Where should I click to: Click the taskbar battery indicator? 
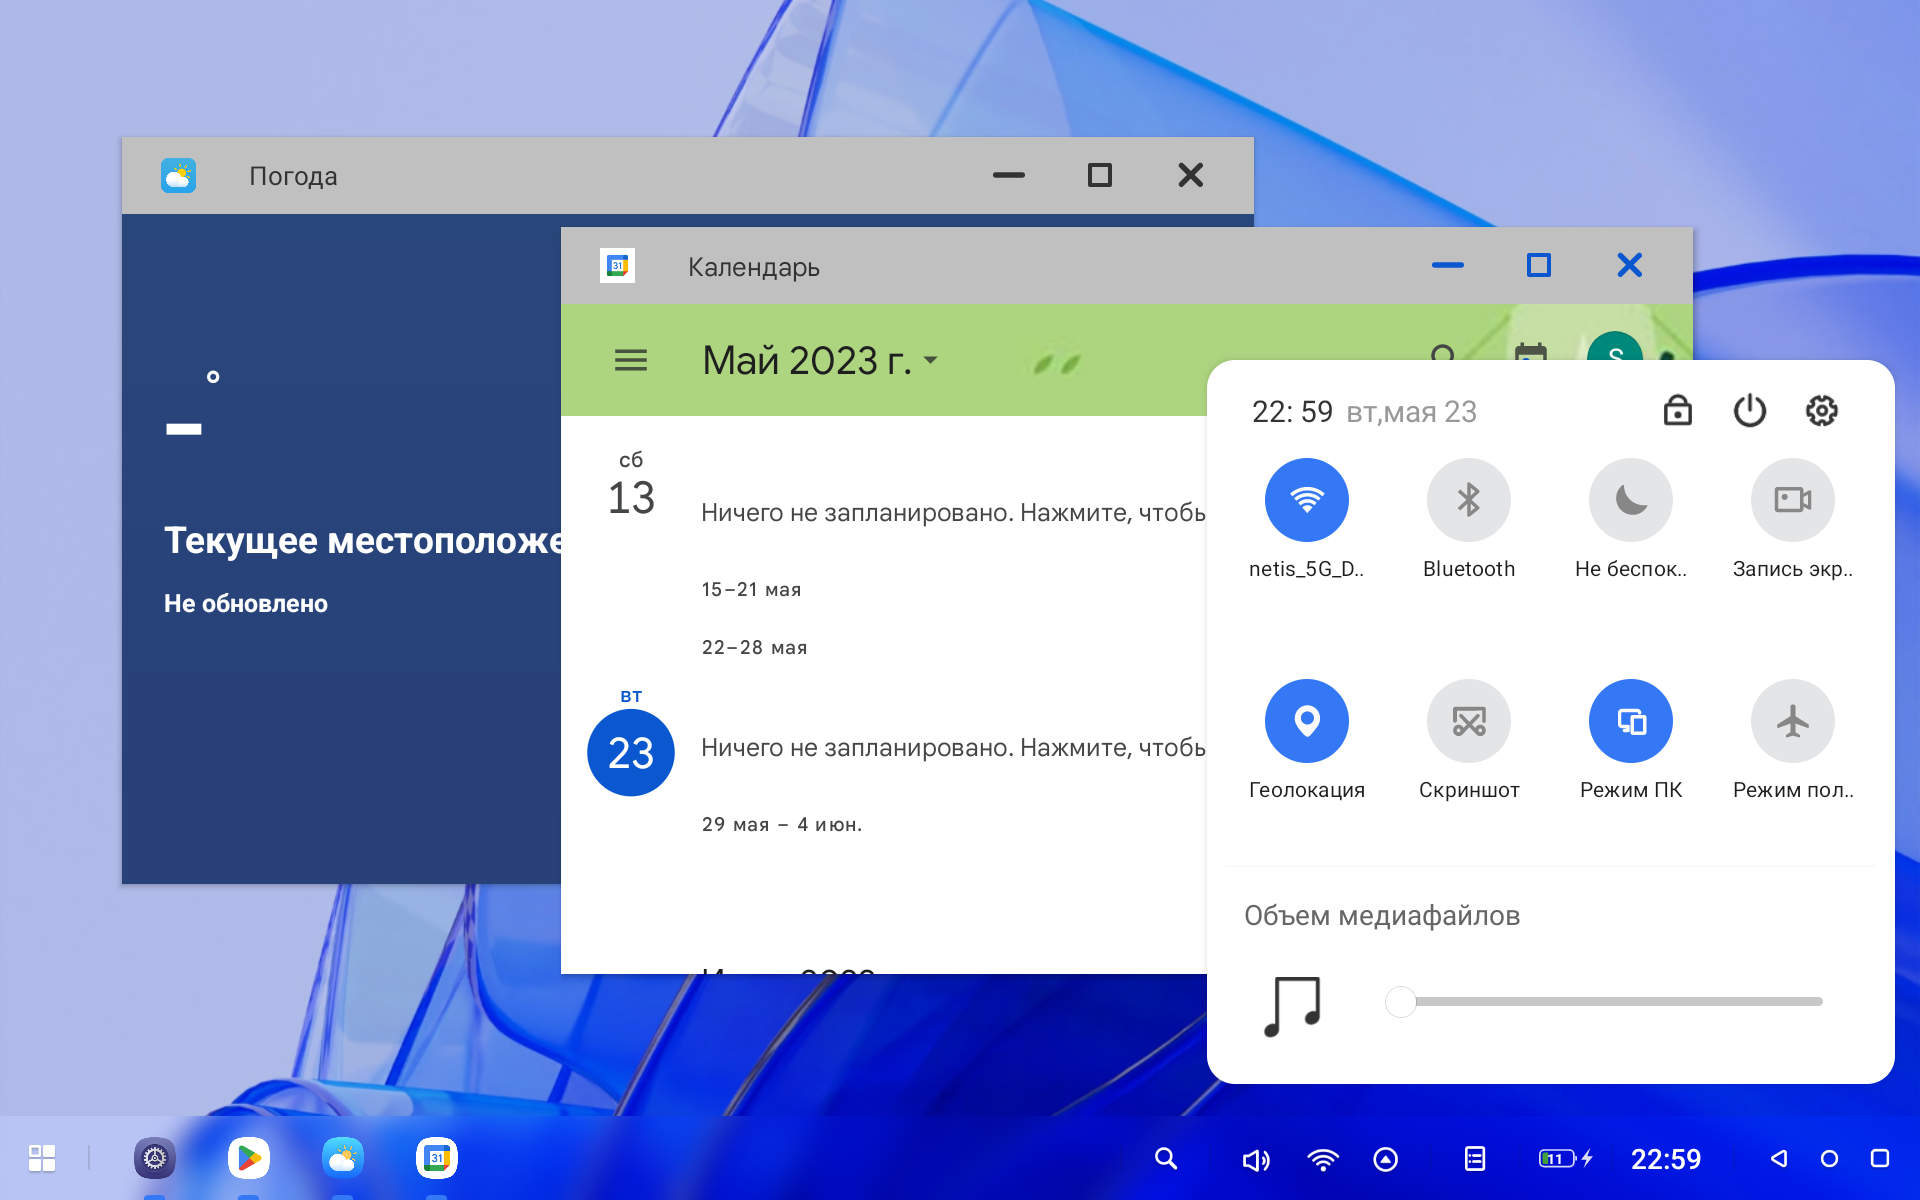click(1564, 1159)
